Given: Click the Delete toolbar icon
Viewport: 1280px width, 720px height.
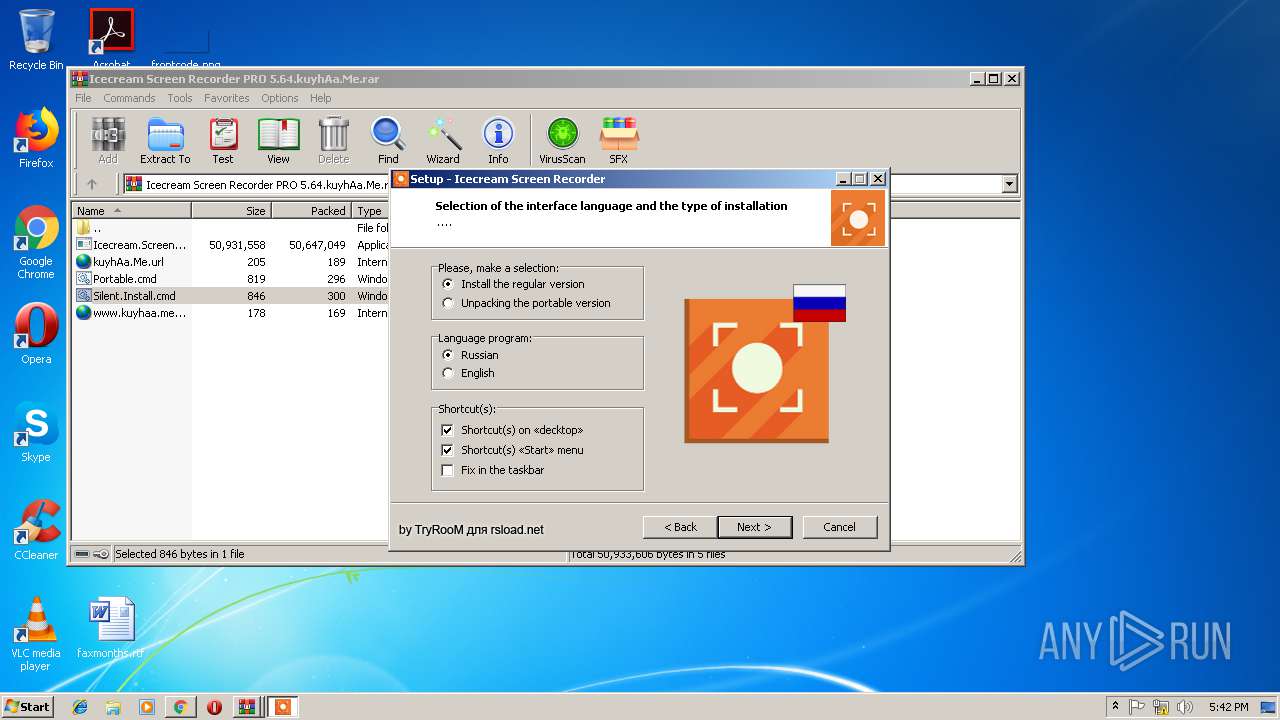Looking at the screenshot, I should [334, 140].
